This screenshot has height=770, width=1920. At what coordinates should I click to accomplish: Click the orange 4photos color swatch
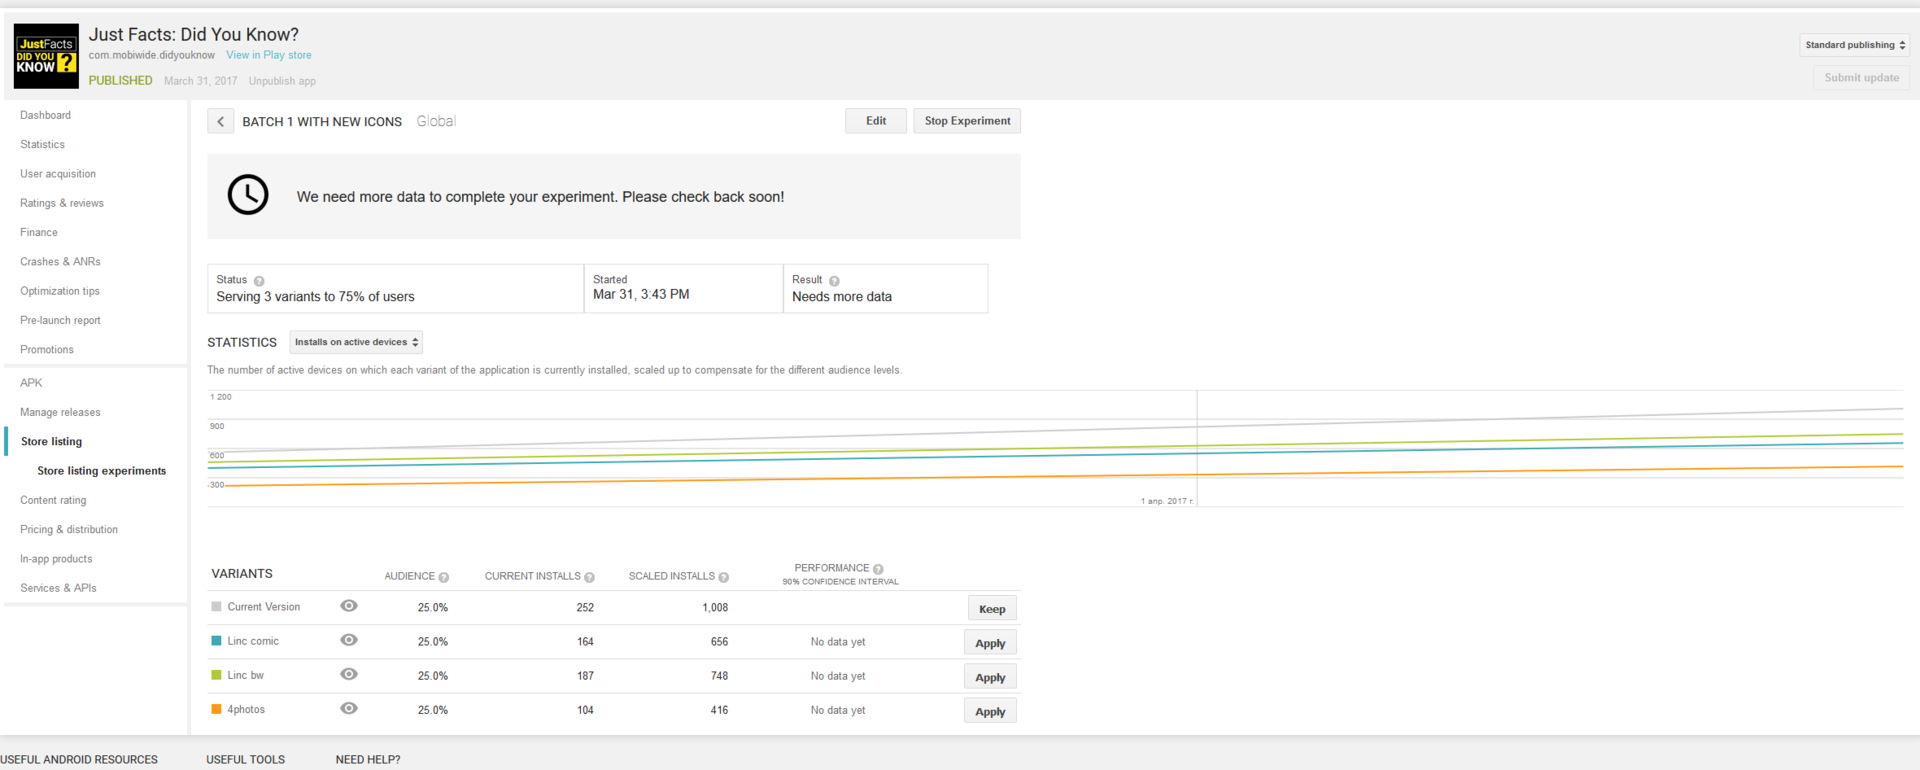click(216, 709)
